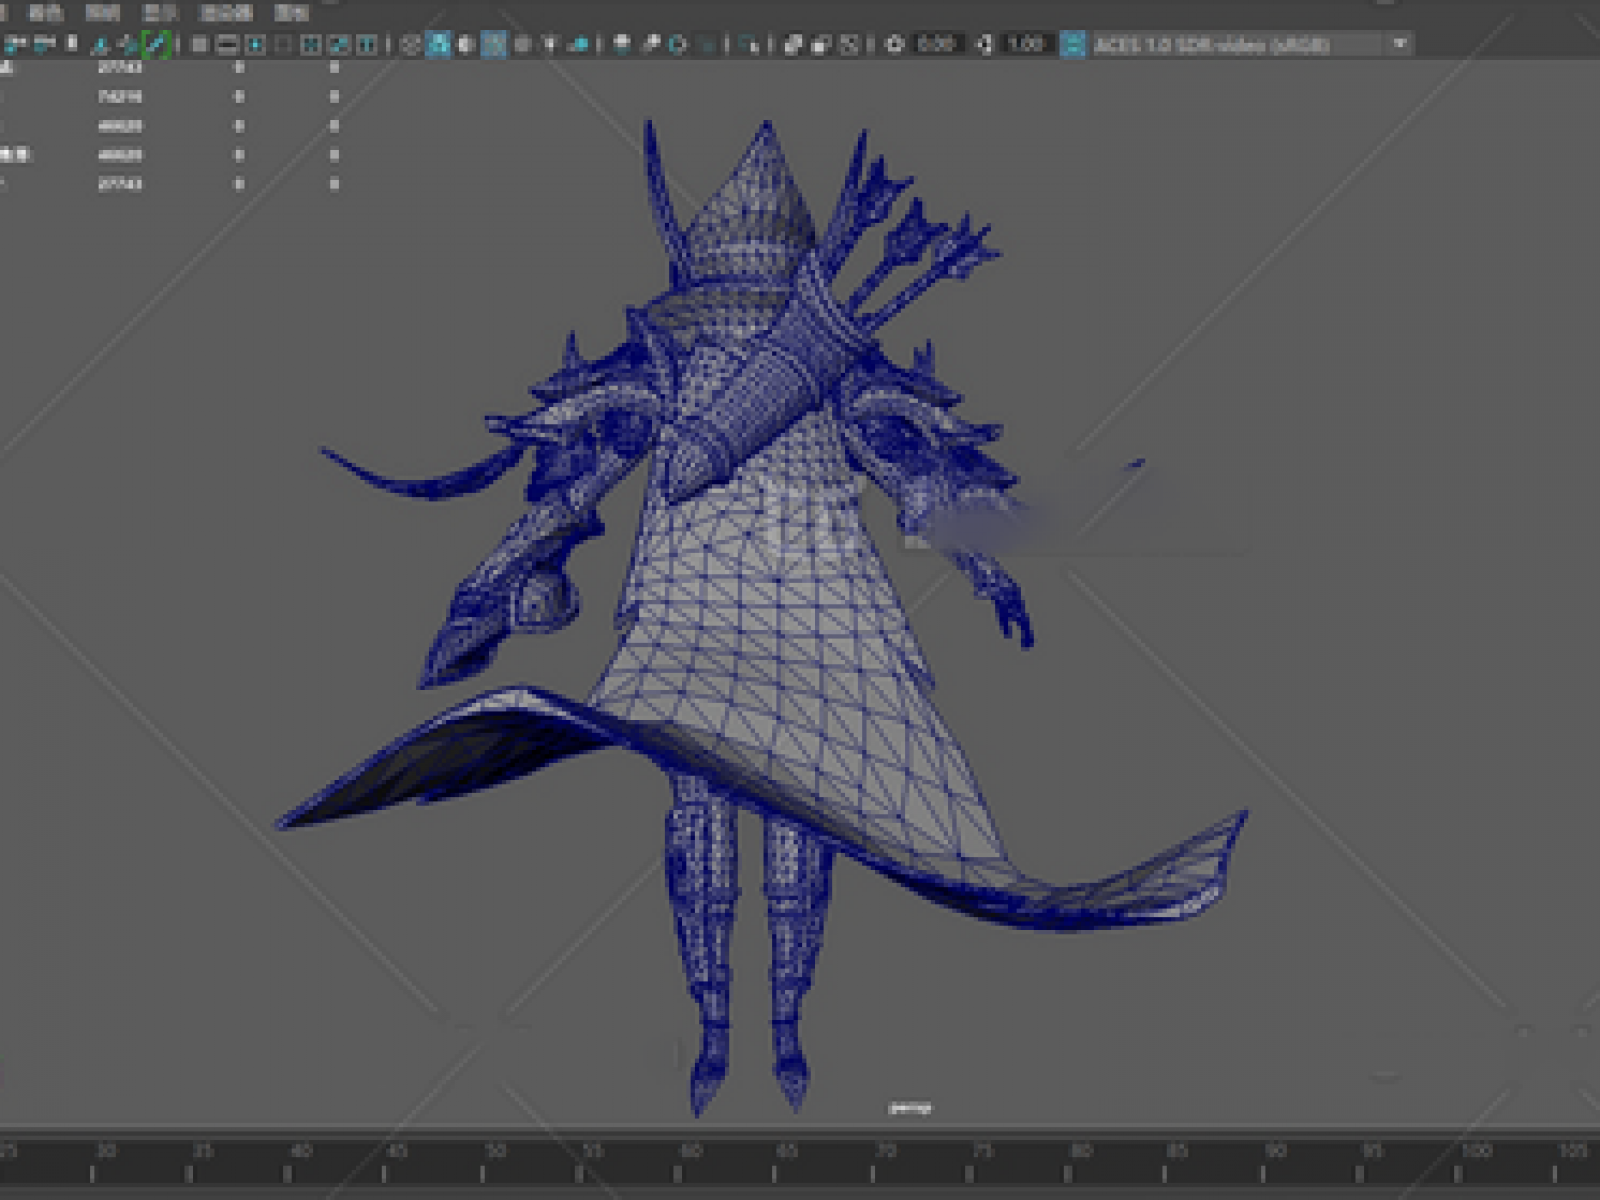The height and width of the screenshot is (1200, 1600).
Task: Click frame 100 on the time slider
Action: [1476, 1151]
